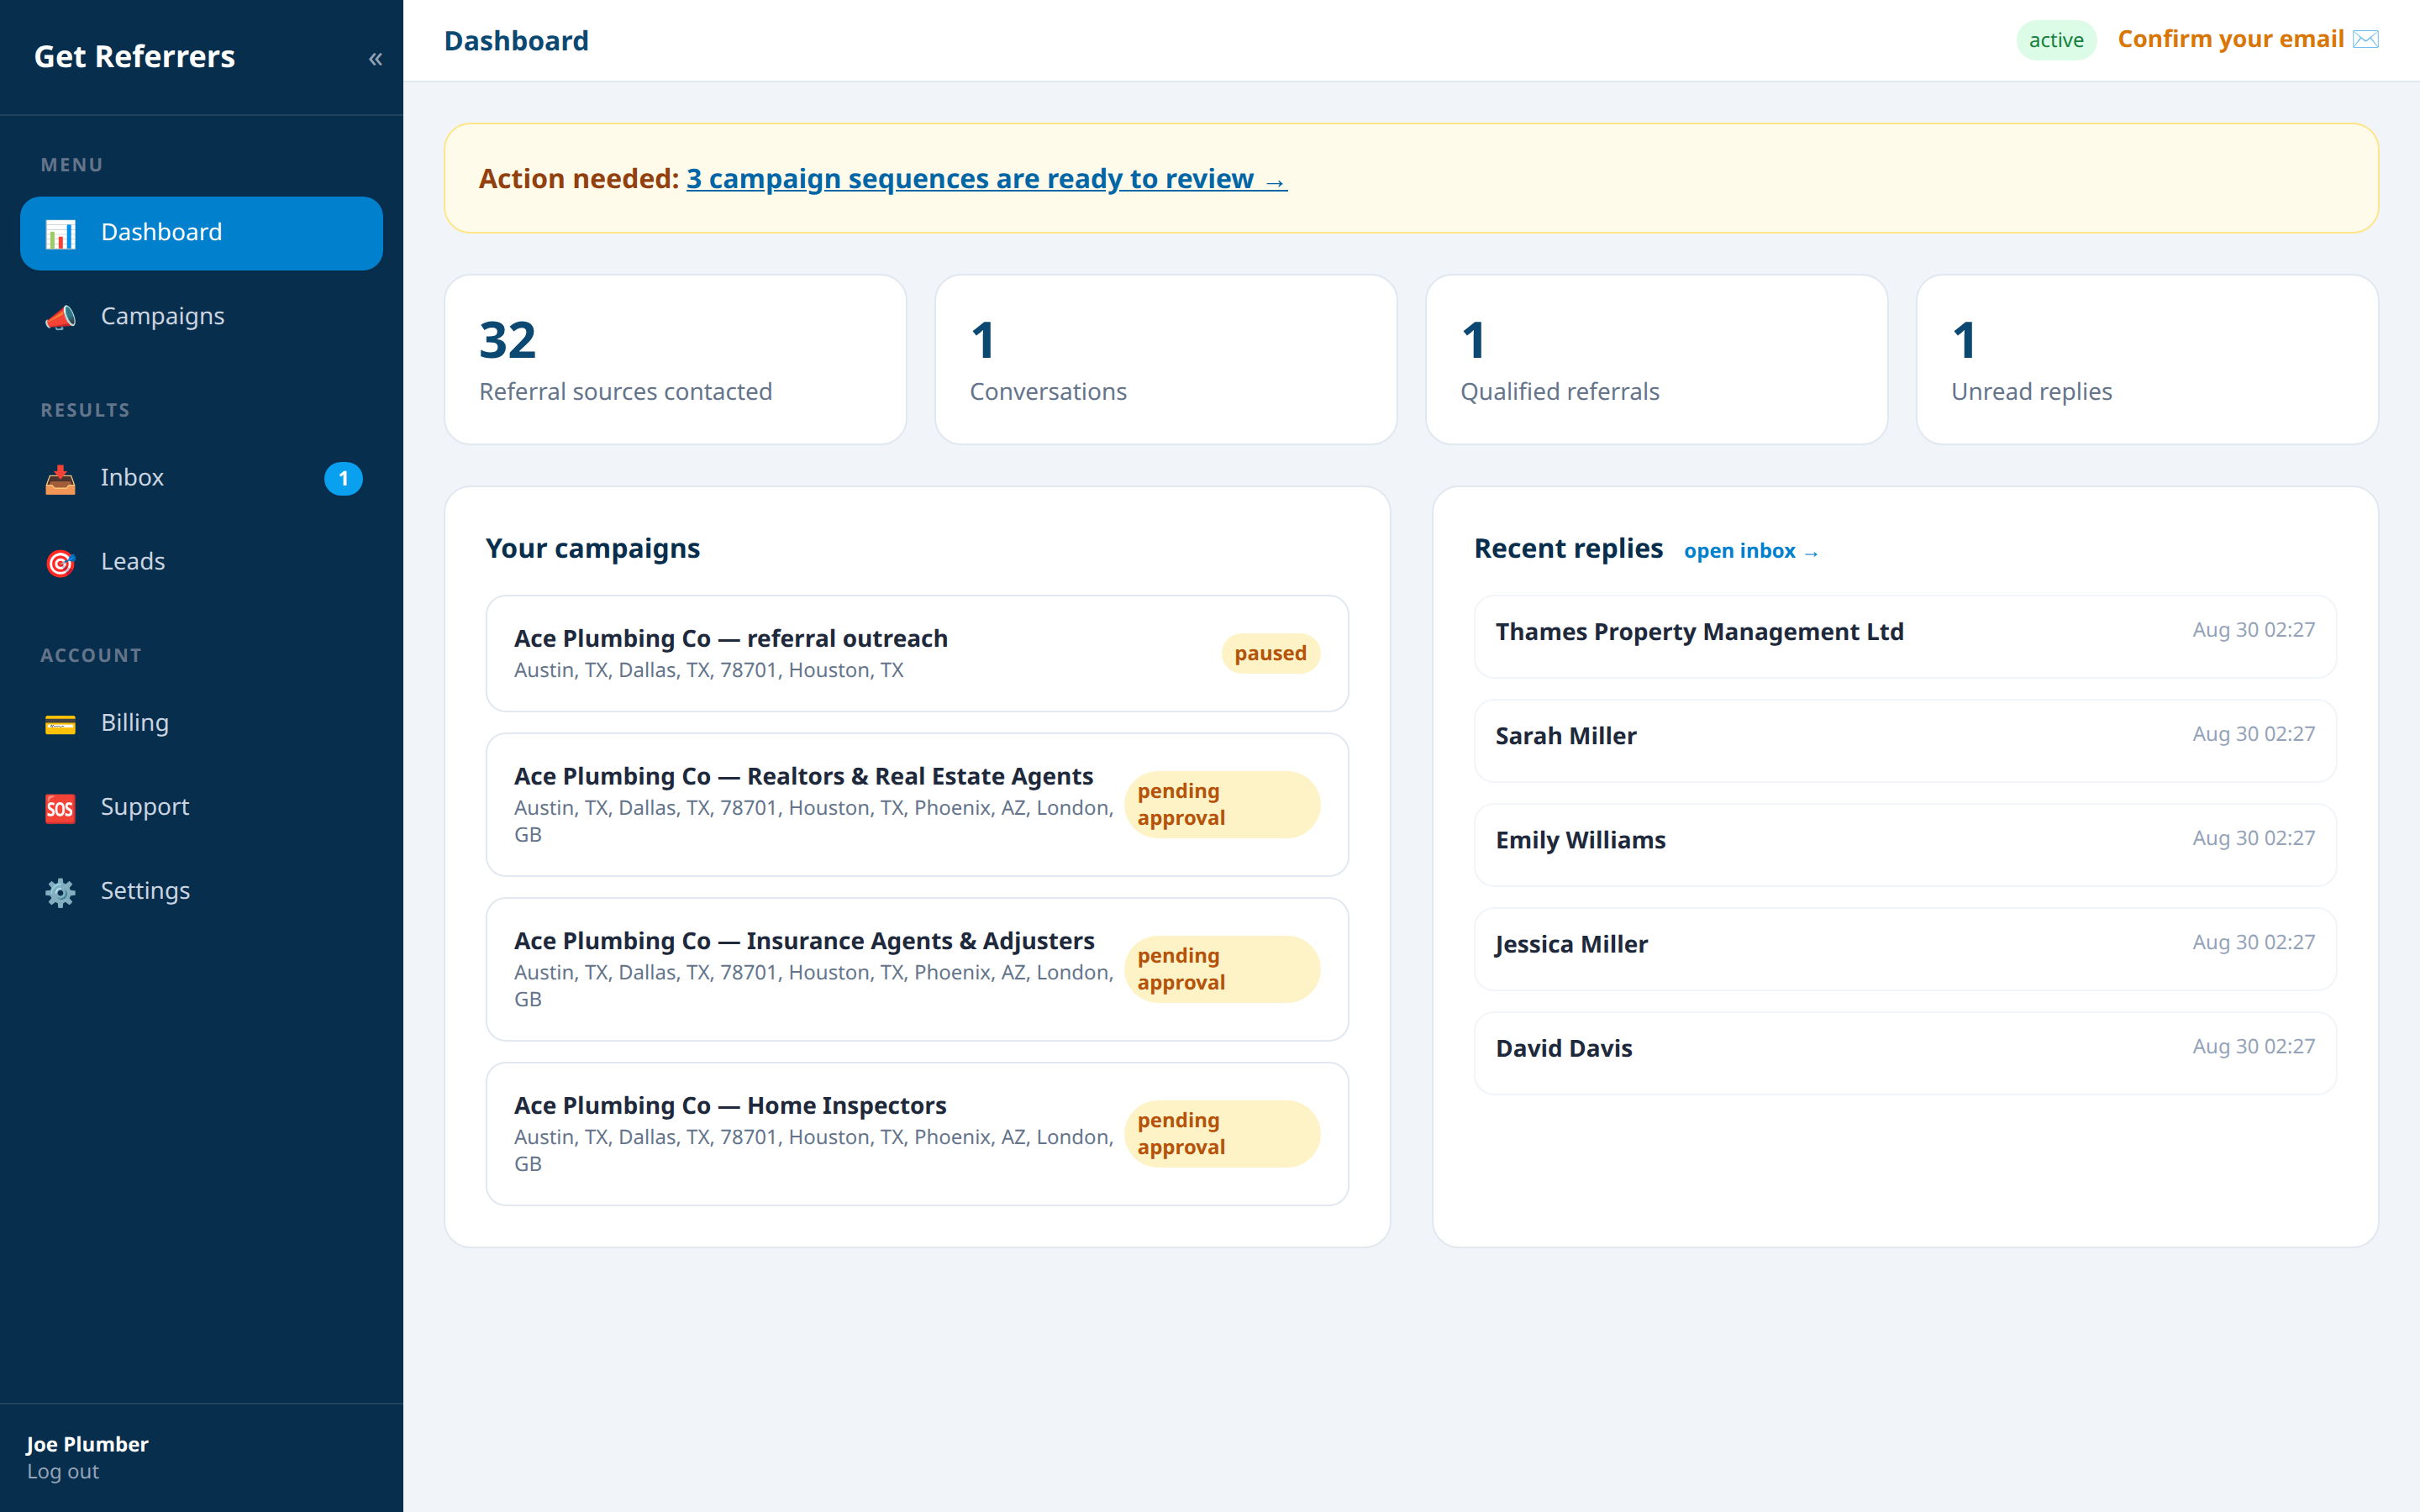Click the Settings gear icon

pos(60,892)
